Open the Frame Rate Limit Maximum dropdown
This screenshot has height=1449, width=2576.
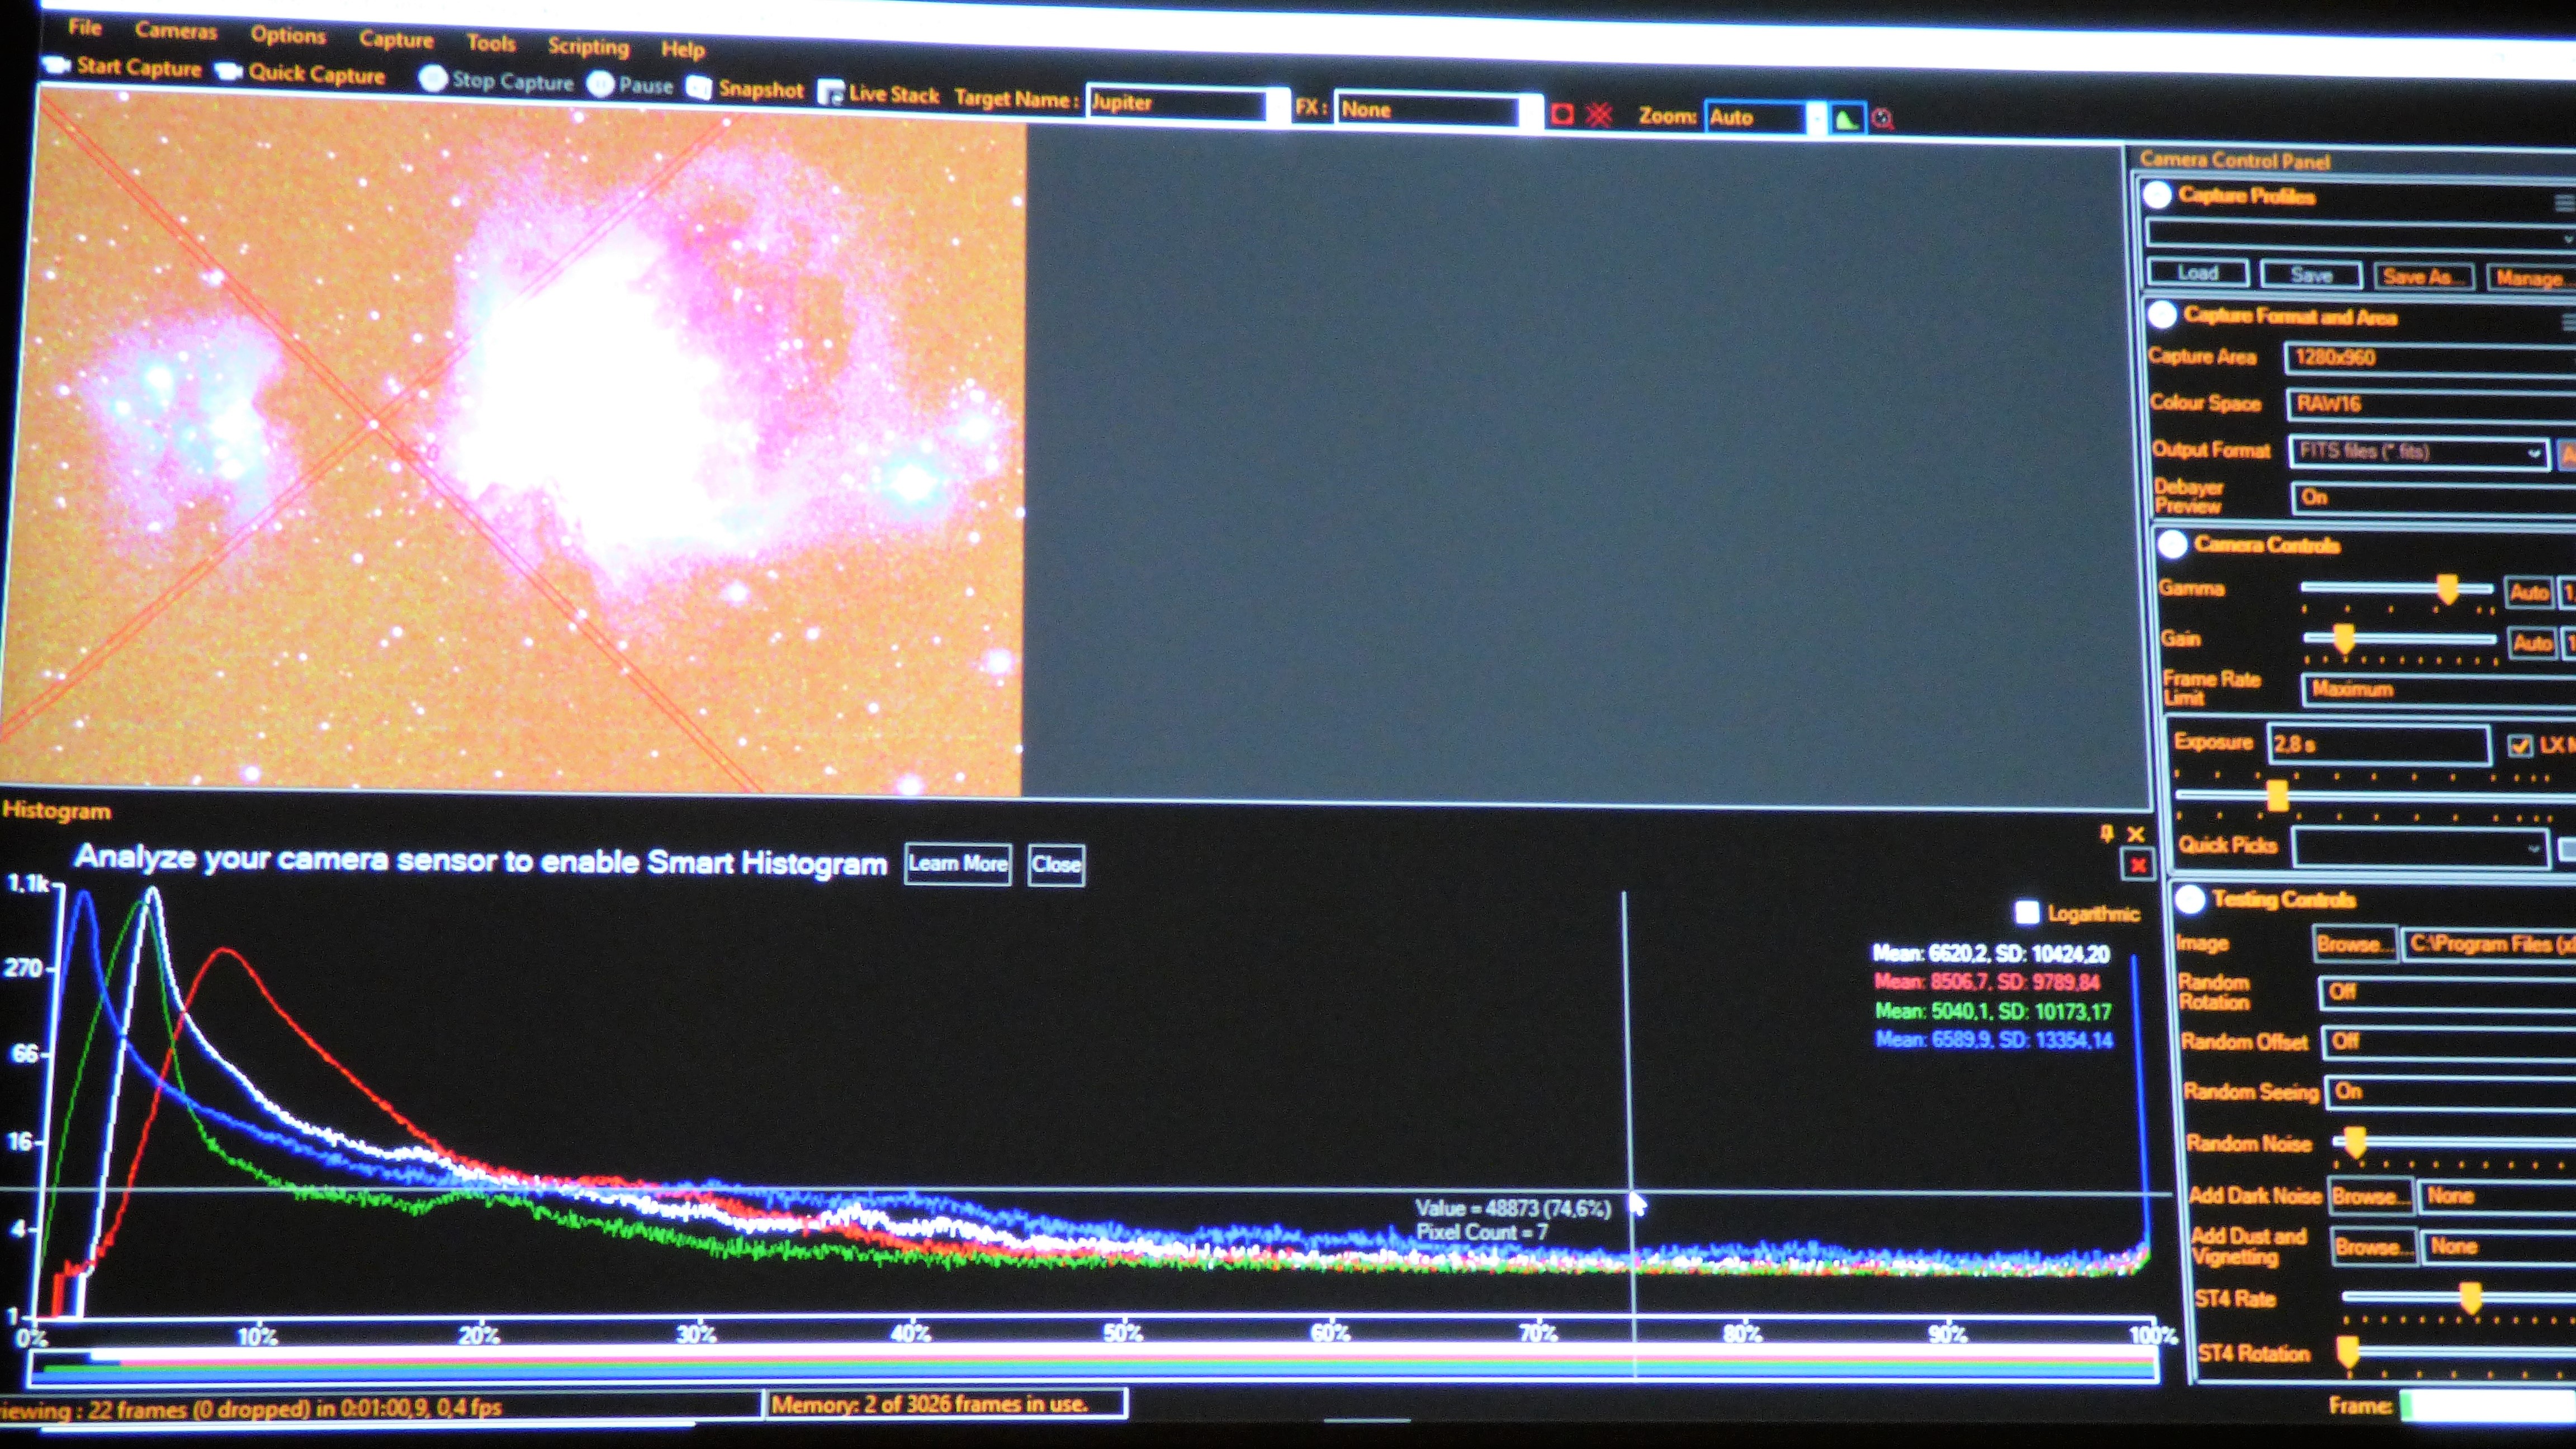coord(2438,690)
